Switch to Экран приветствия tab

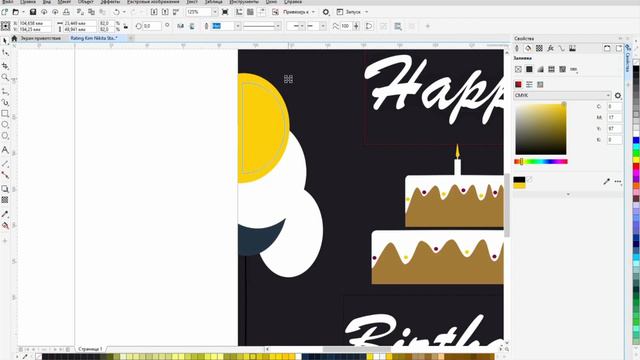click(41, 38)
